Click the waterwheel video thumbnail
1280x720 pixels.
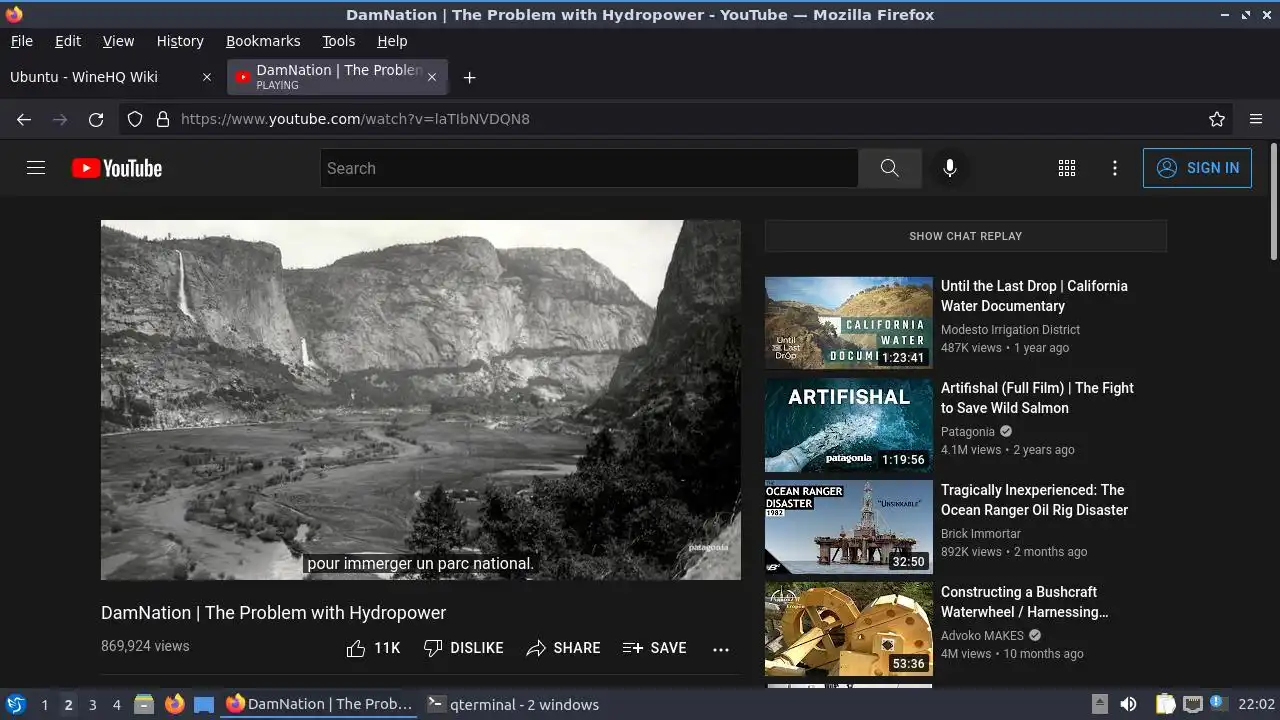coord(849,630)
